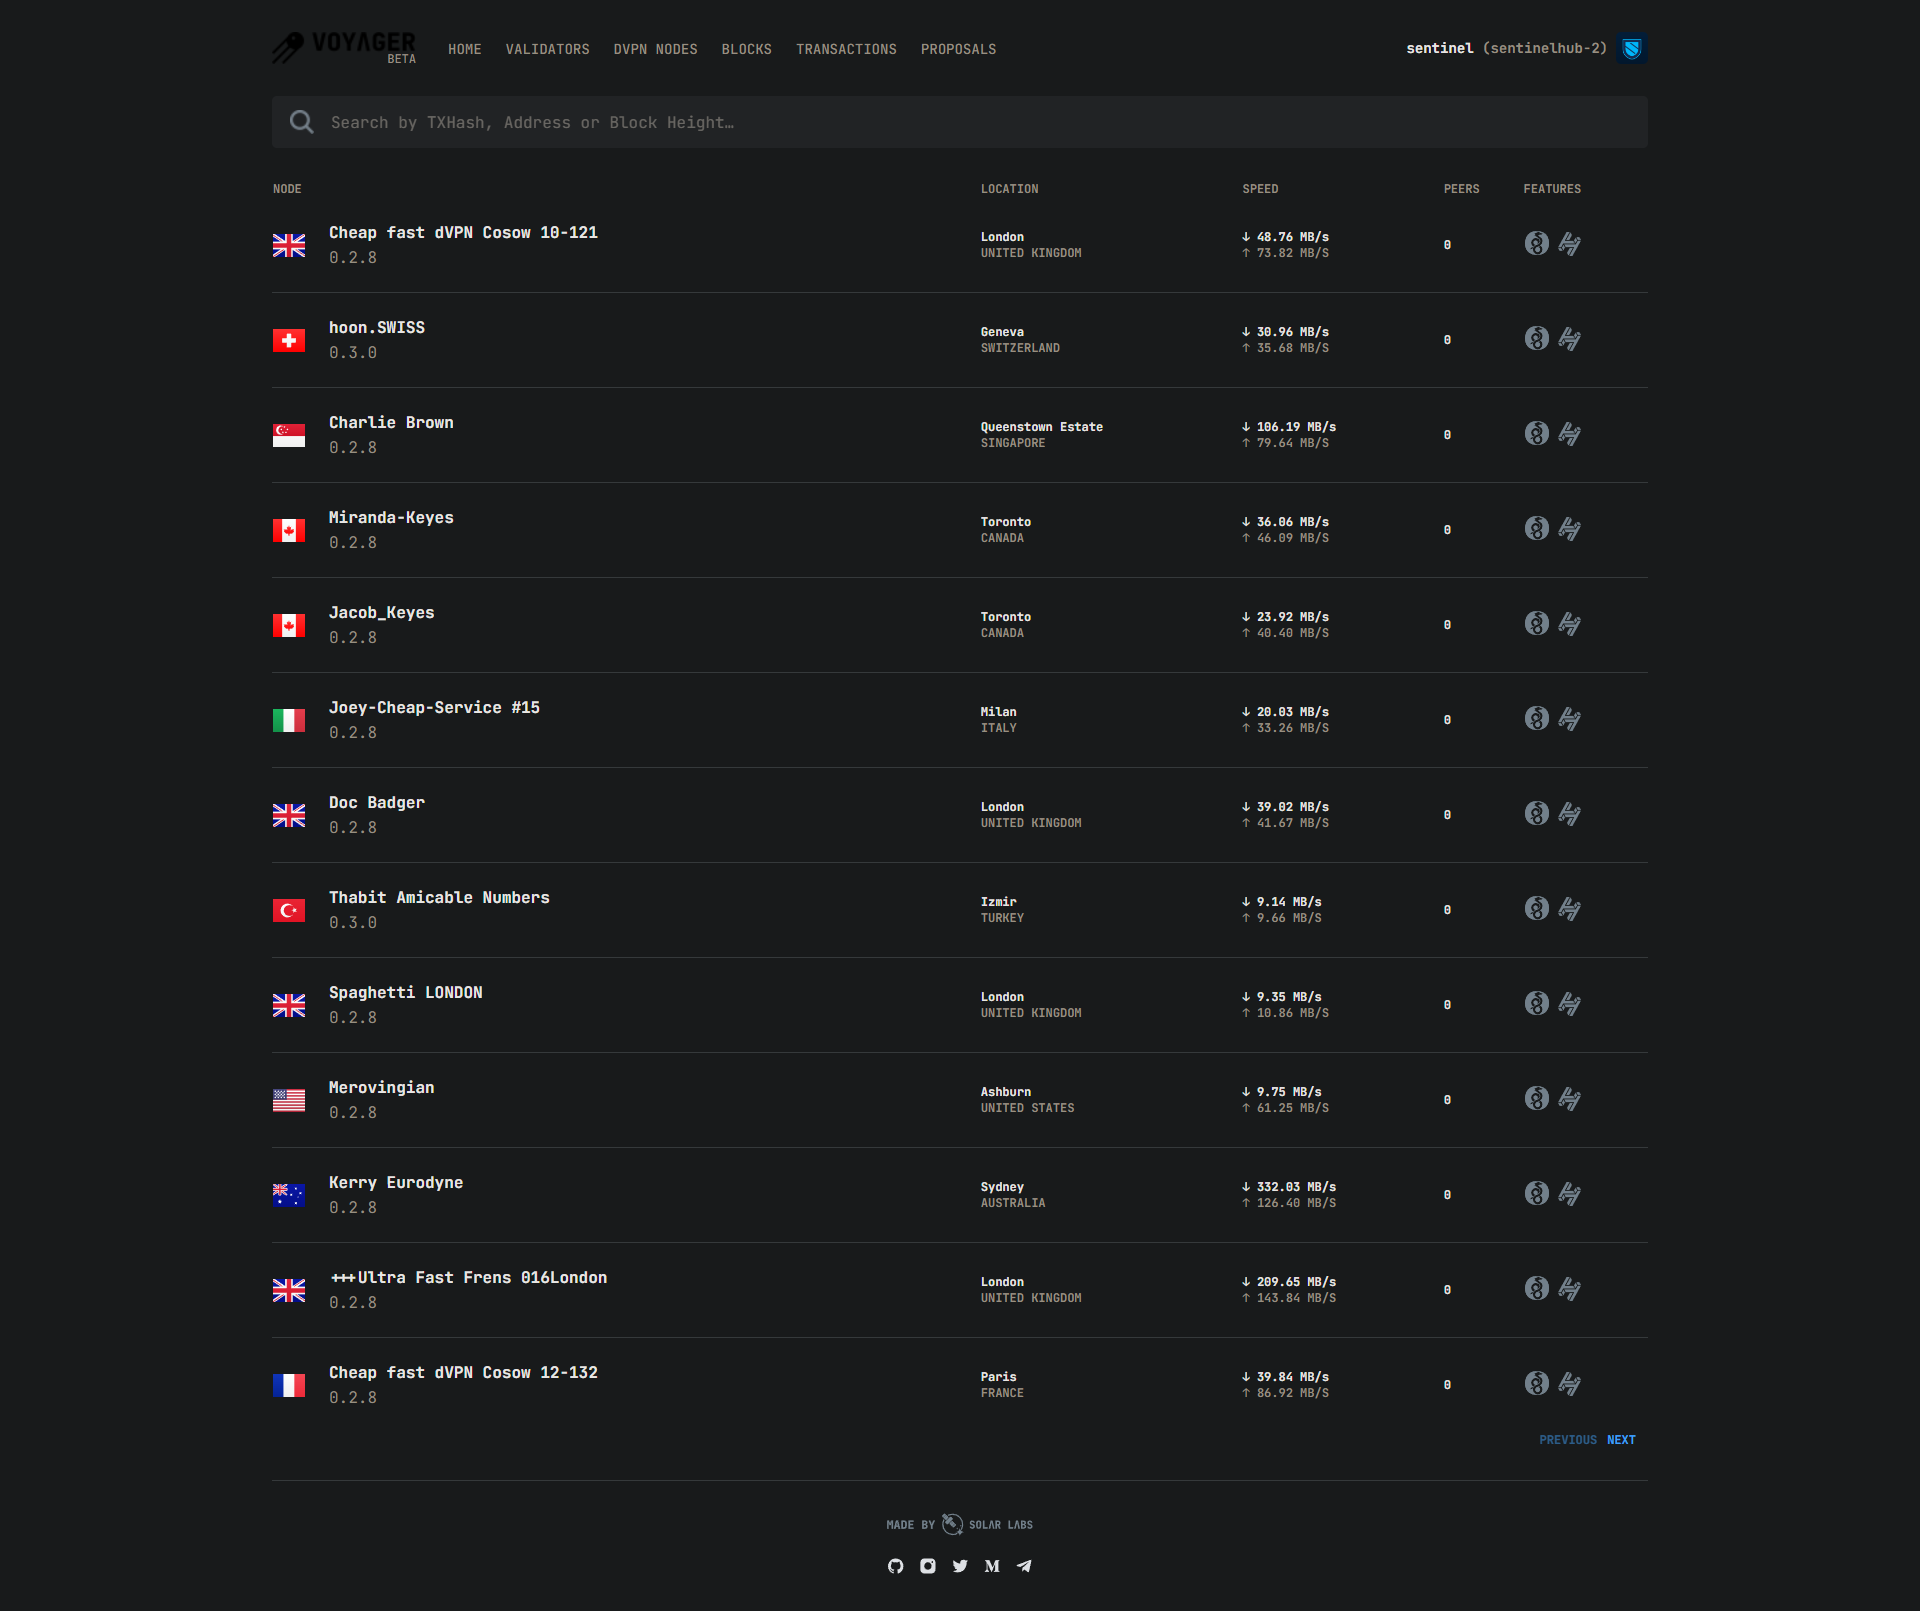Viewport: 1920px width, 1611px height.
Task: Open the GitHub icon in footer
Action: (895, 1566)
